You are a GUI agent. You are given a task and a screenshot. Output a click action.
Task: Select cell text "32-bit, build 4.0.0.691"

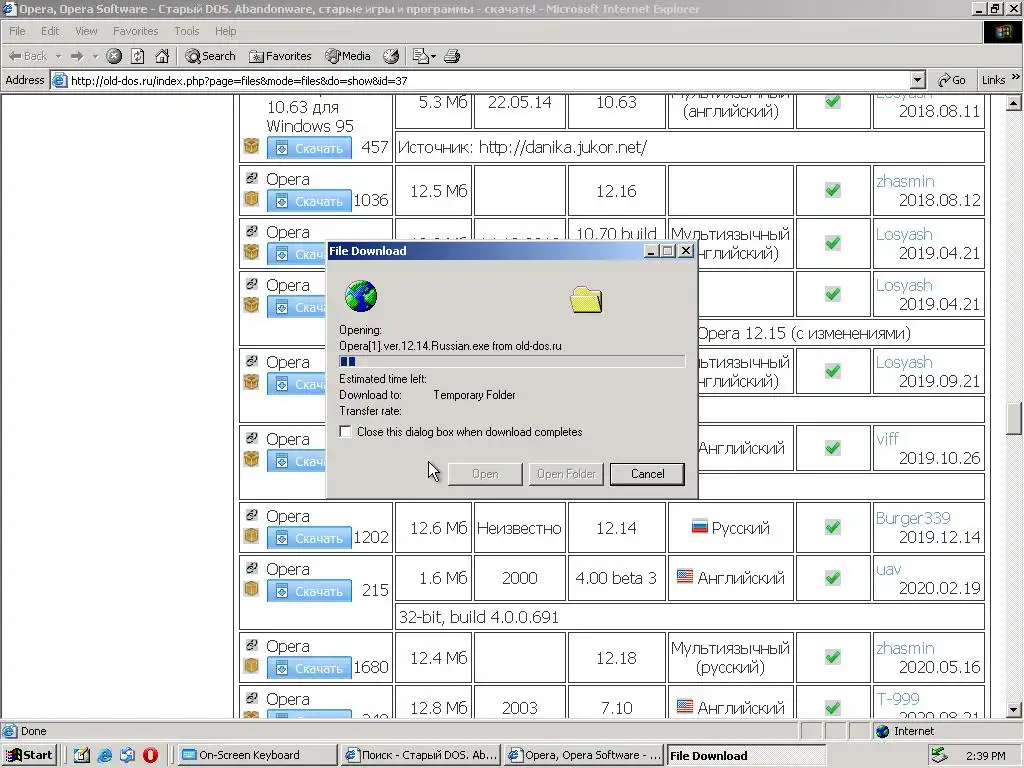(479, 617)
